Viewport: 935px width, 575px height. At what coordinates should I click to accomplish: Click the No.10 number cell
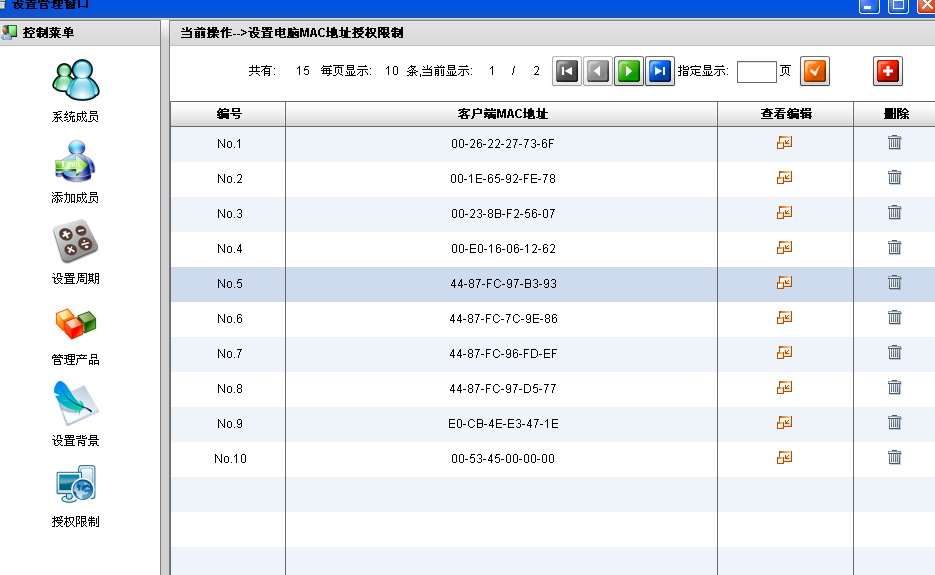(x=229, y=459)
